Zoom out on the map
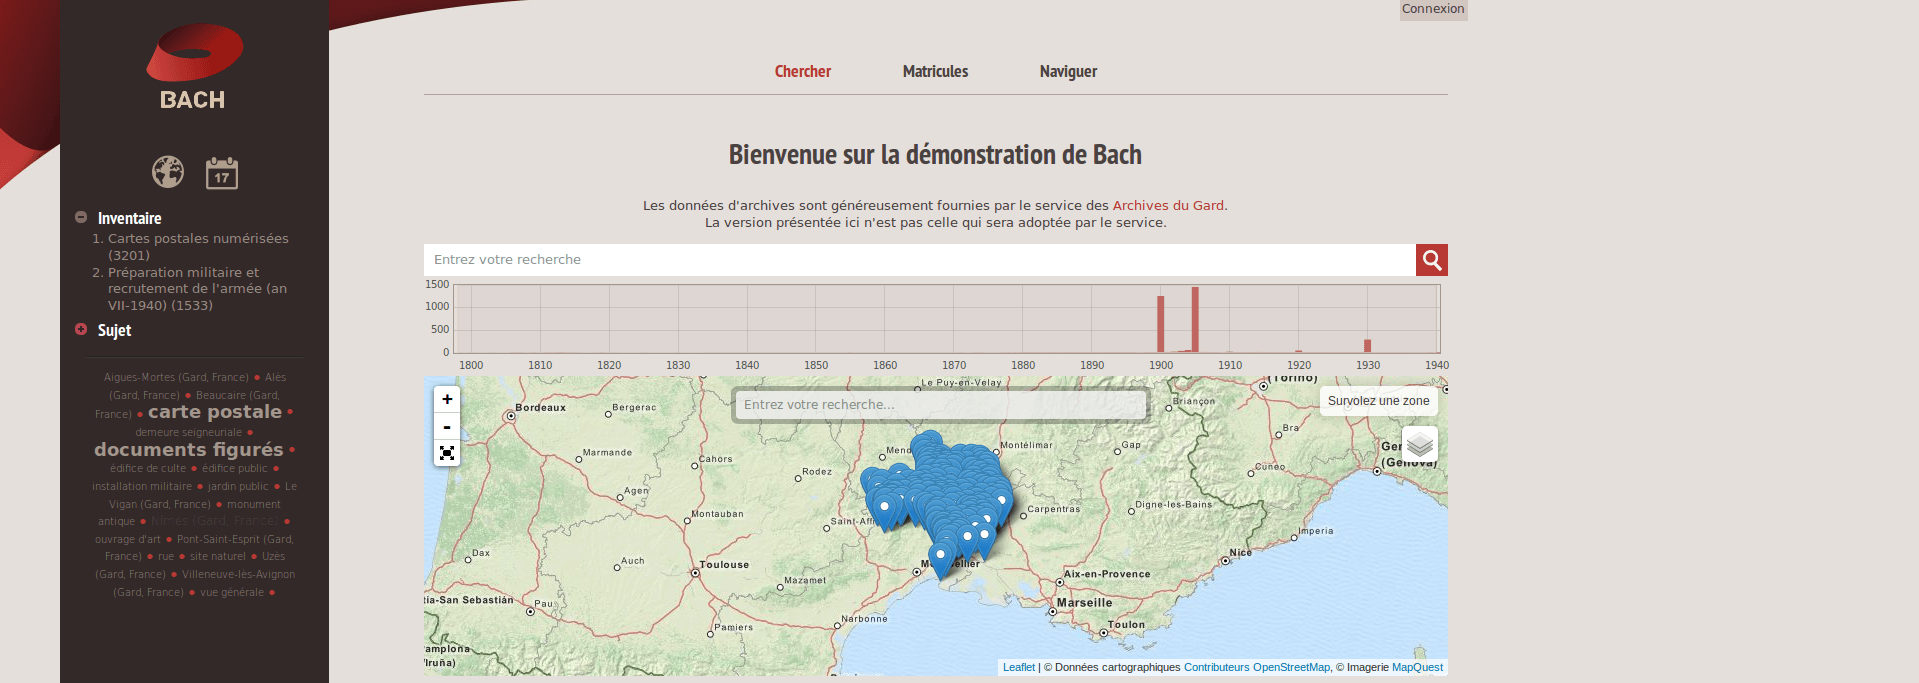This screenshot has width=1919, height=683. [x=447, y=427]
